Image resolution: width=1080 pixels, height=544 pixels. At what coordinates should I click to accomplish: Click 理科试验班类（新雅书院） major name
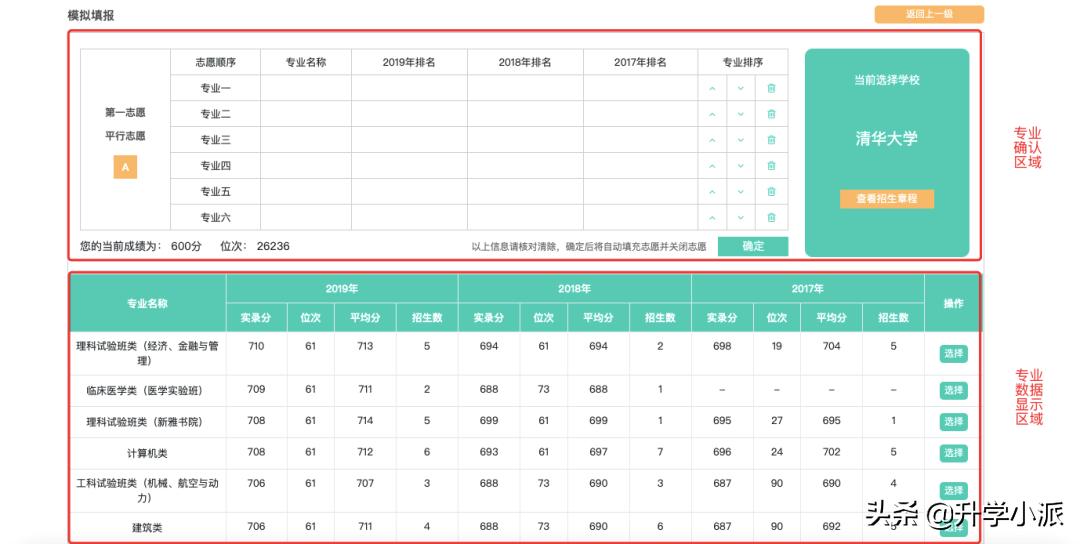145,421
